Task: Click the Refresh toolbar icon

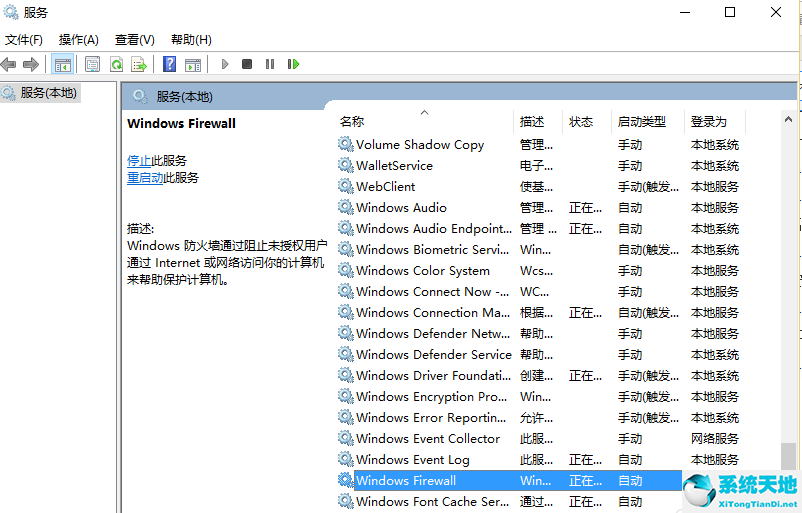Action: pyautogui.click(x=116, y=64)
